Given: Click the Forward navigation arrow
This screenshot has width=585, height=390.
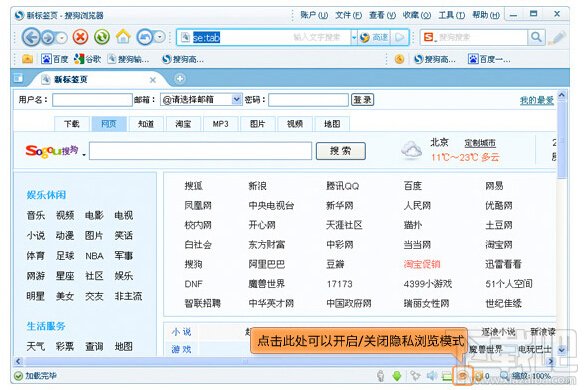Looking at the screenshot, I should click(x=47, y=37).
